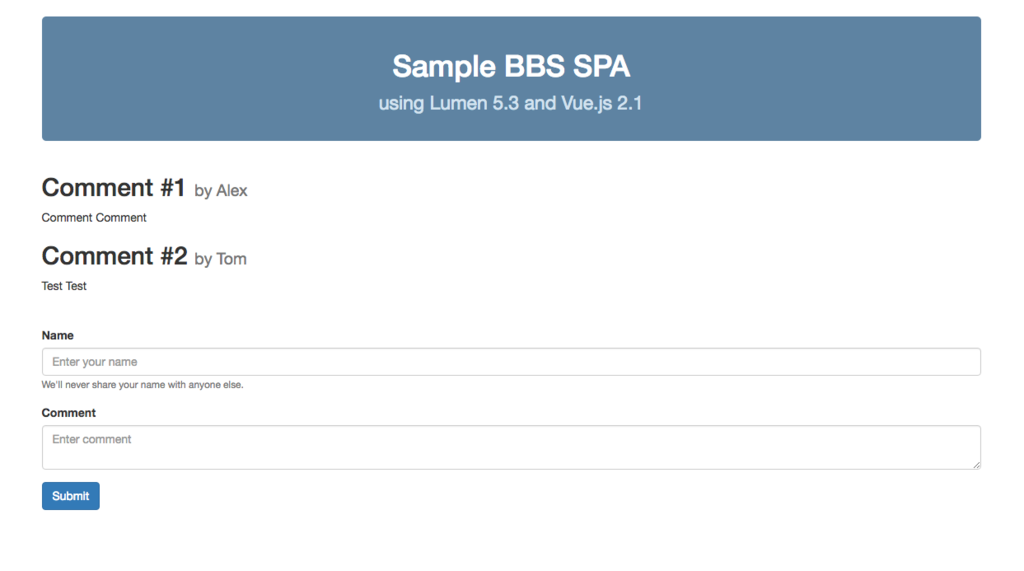1024x571 pixels.
Task: Click the 'Sample BBS SPA' header title
Action: coord(511,66)
